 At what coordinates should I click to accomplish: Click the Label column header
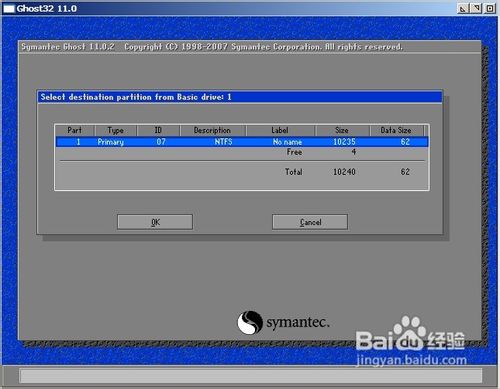tap(280, 130)
